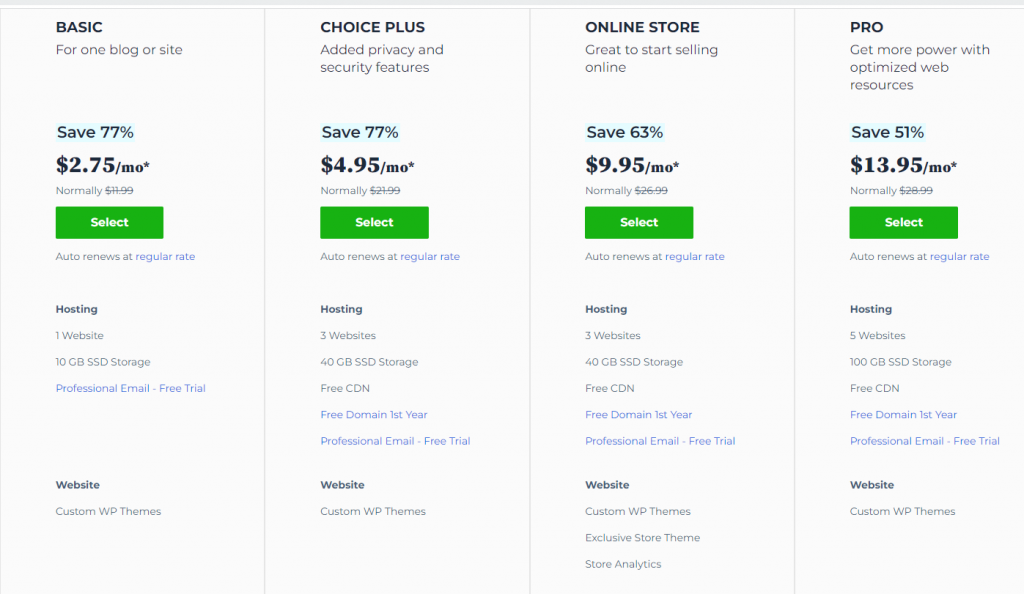View regular rate link under CHOICE PLUS
The image size is (1024, 594).
pos(430,257)
